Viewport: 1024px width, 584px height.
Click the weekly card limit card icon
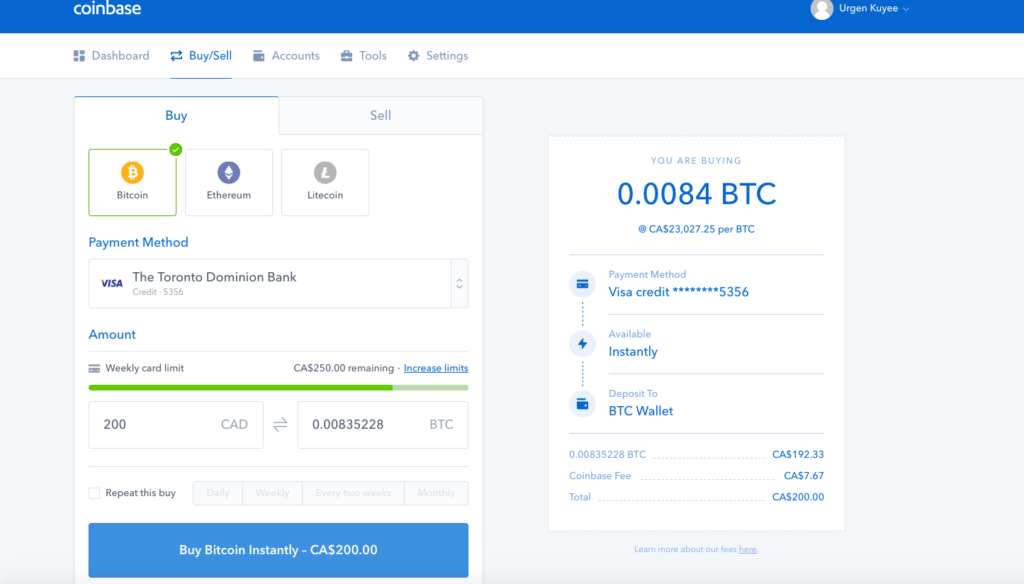pyautogui.click(x=94, y=368)
